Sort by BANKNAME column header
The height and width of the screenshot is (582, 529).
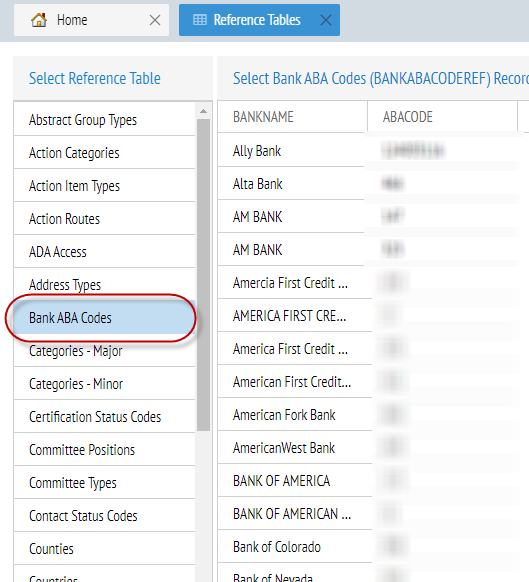pyautogui.click(x=293, y=117)
